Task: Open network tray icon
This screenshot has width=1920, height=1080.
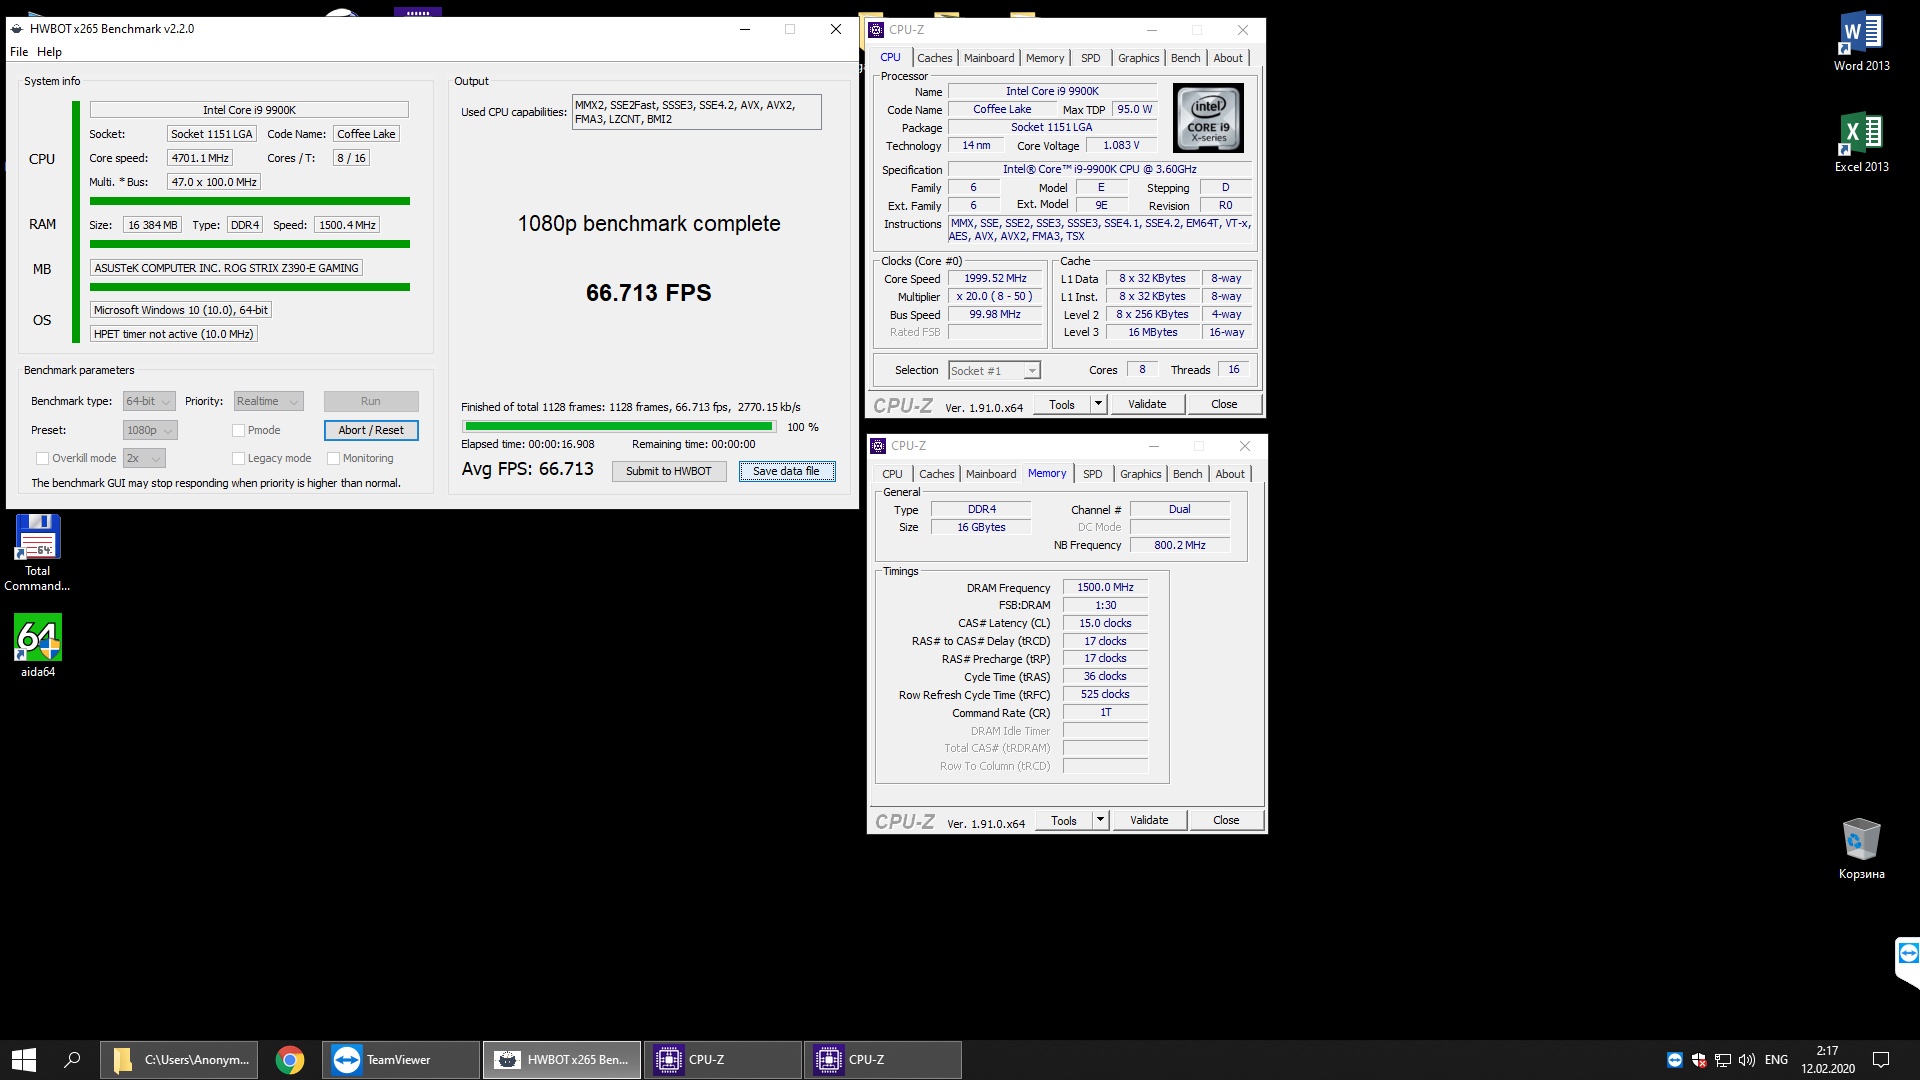Action: tap(1723, 1060)
